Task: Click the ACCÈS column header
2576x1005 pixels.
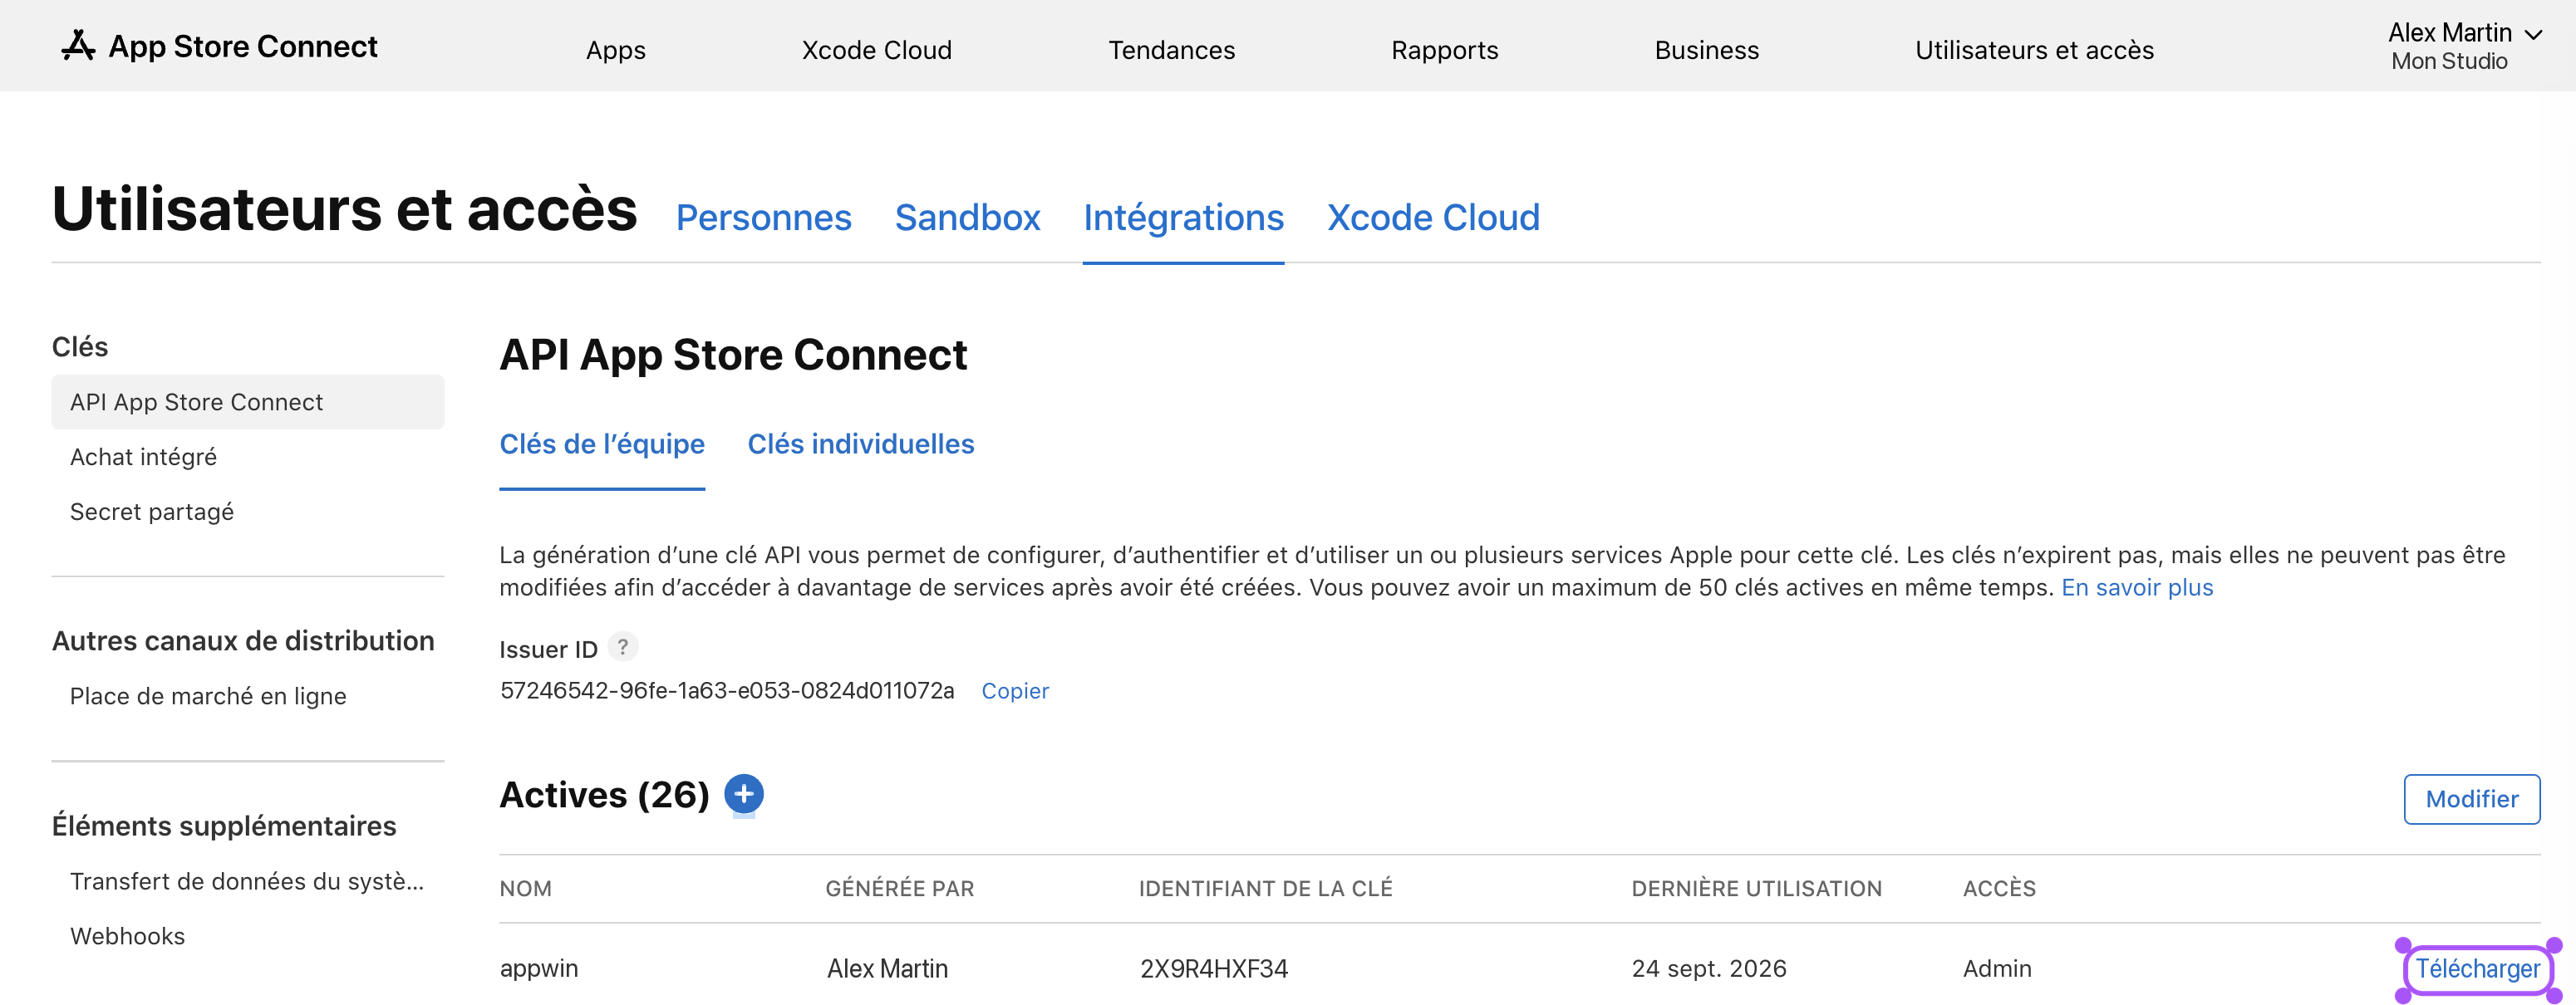Action: (x=1999, y=889)
